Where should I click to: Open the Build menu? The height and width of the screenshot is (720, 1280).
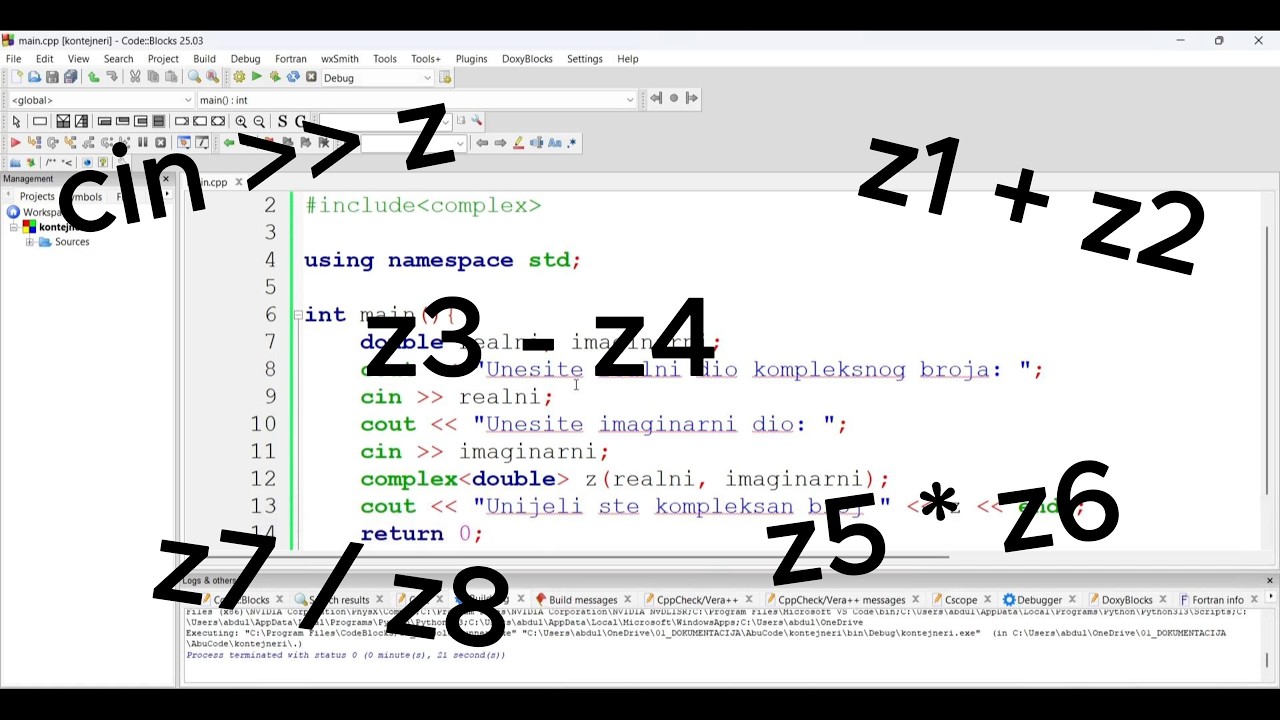coord(204,59)
